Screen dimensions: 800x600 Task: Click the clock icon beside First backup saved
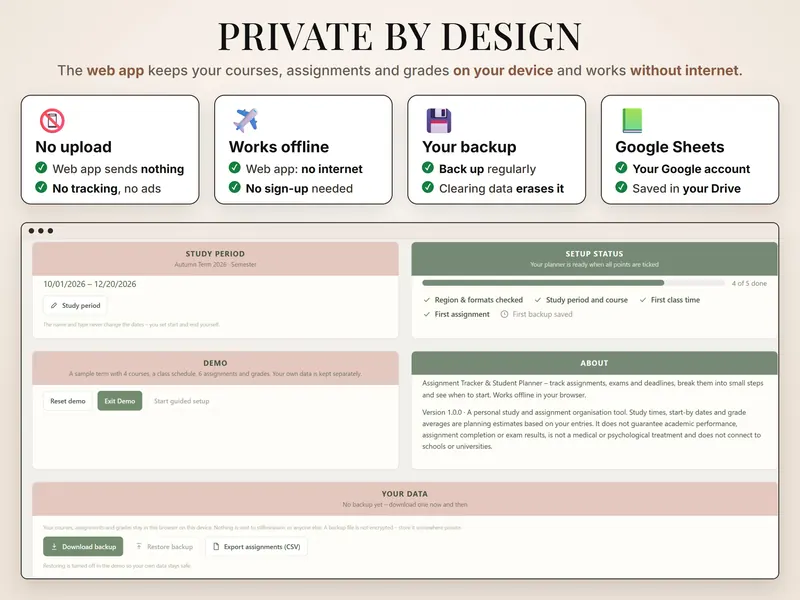504,314
